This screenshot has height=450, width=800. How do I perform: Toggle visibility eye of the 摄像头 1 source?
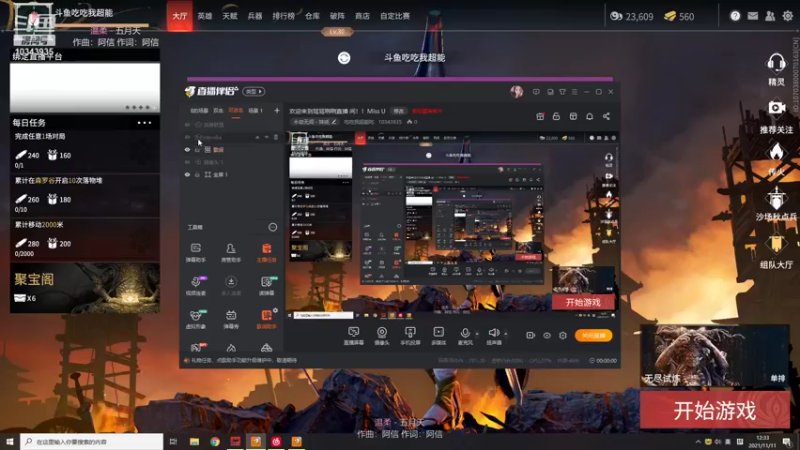coord(187,162)
